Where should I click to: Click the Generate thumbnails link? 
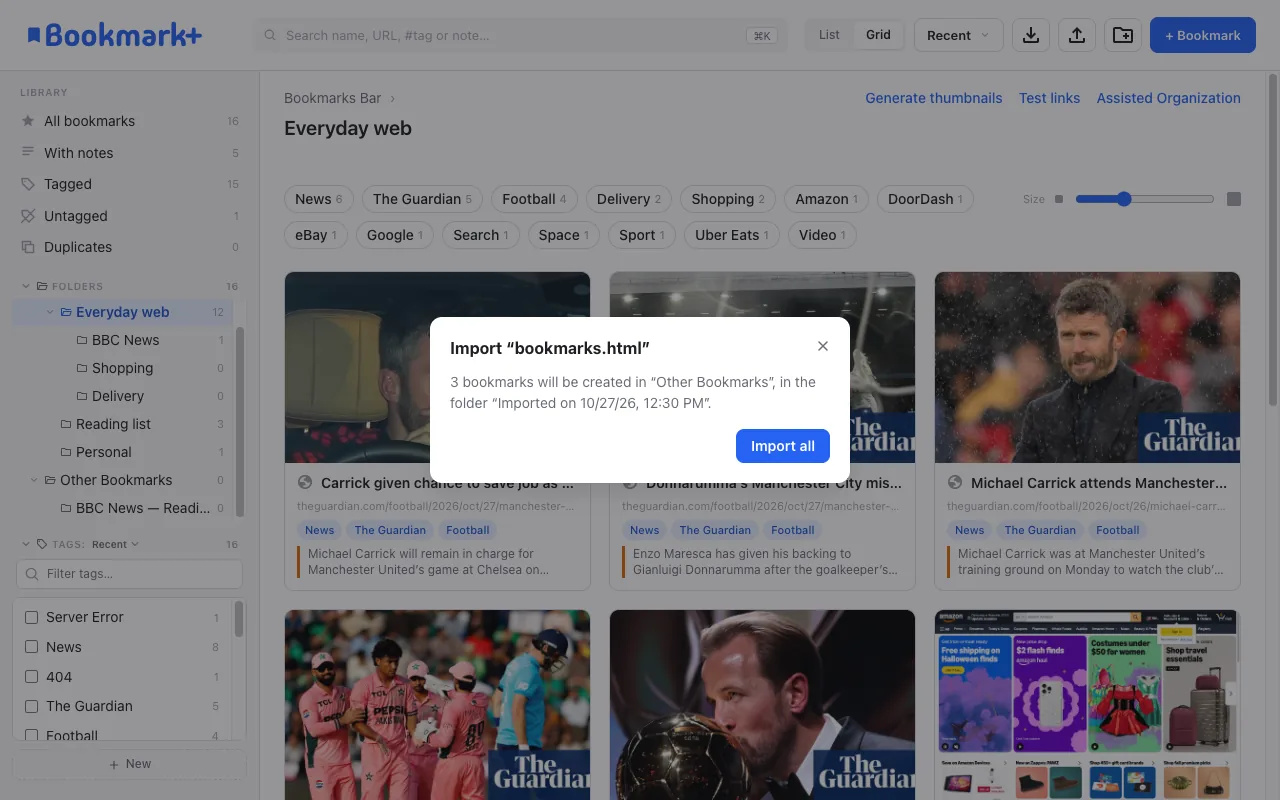coord(933,98)
